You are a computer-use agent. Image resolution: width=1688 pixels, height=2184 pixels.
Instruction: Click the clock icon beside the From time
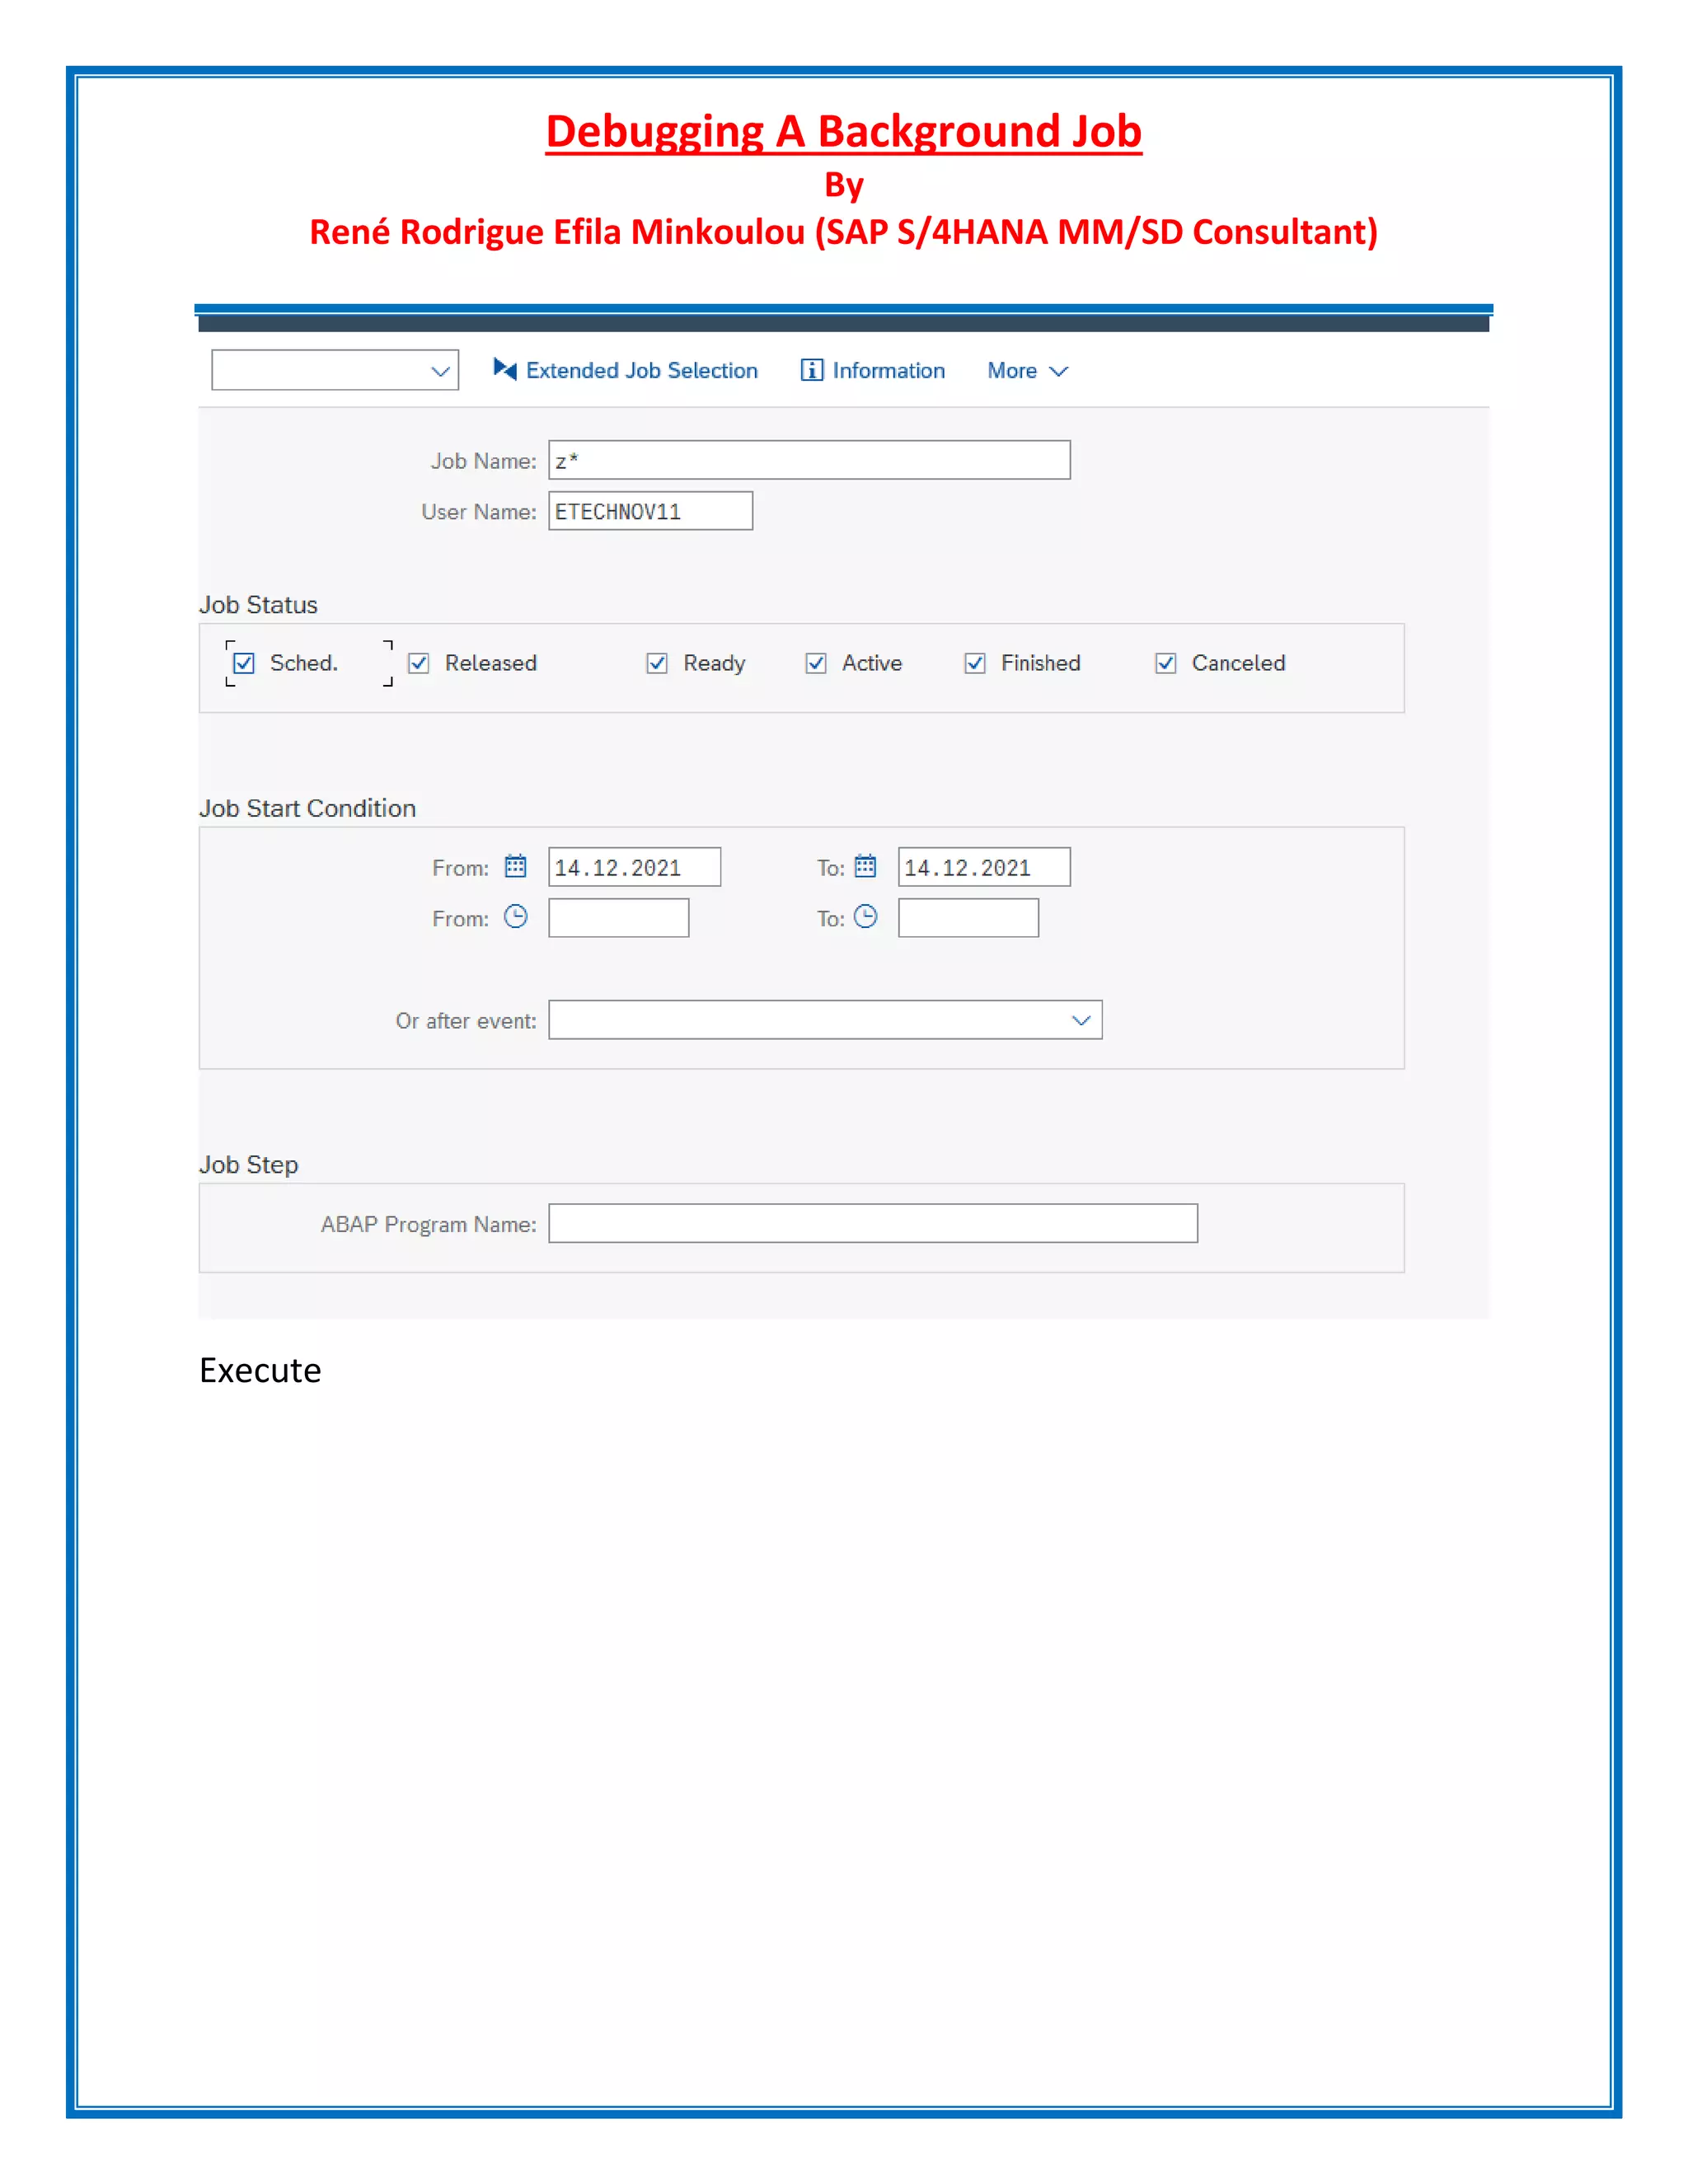tap(516, 917)
